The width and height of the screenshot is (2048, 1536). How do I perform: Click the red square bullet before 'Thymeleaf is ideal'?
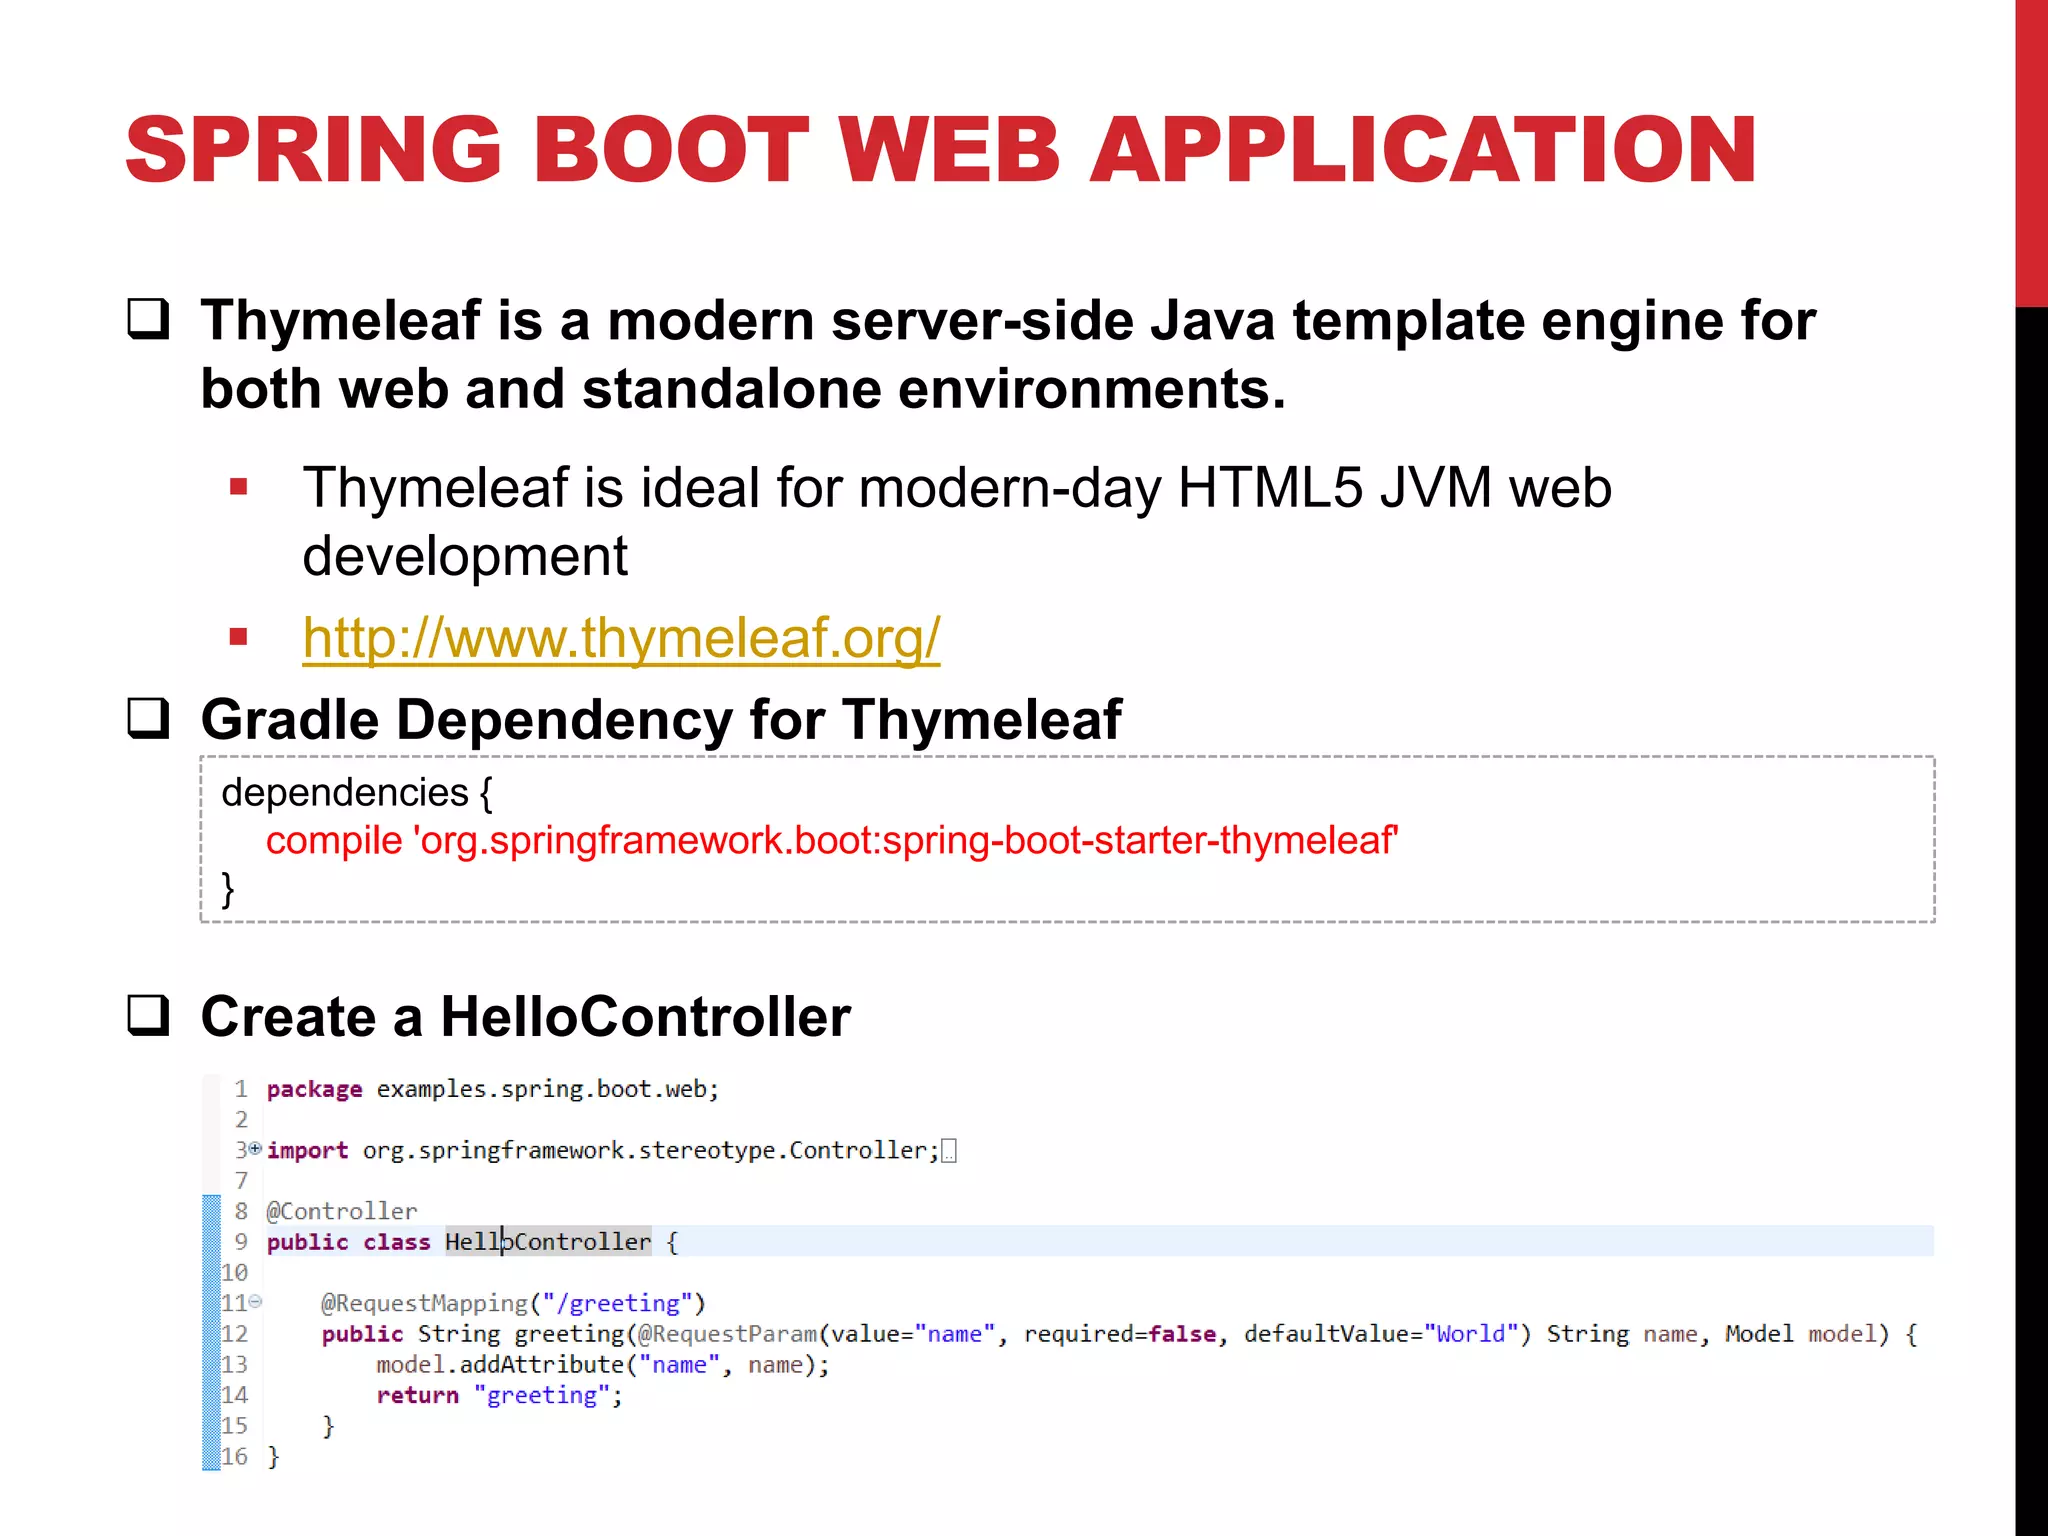238,488
